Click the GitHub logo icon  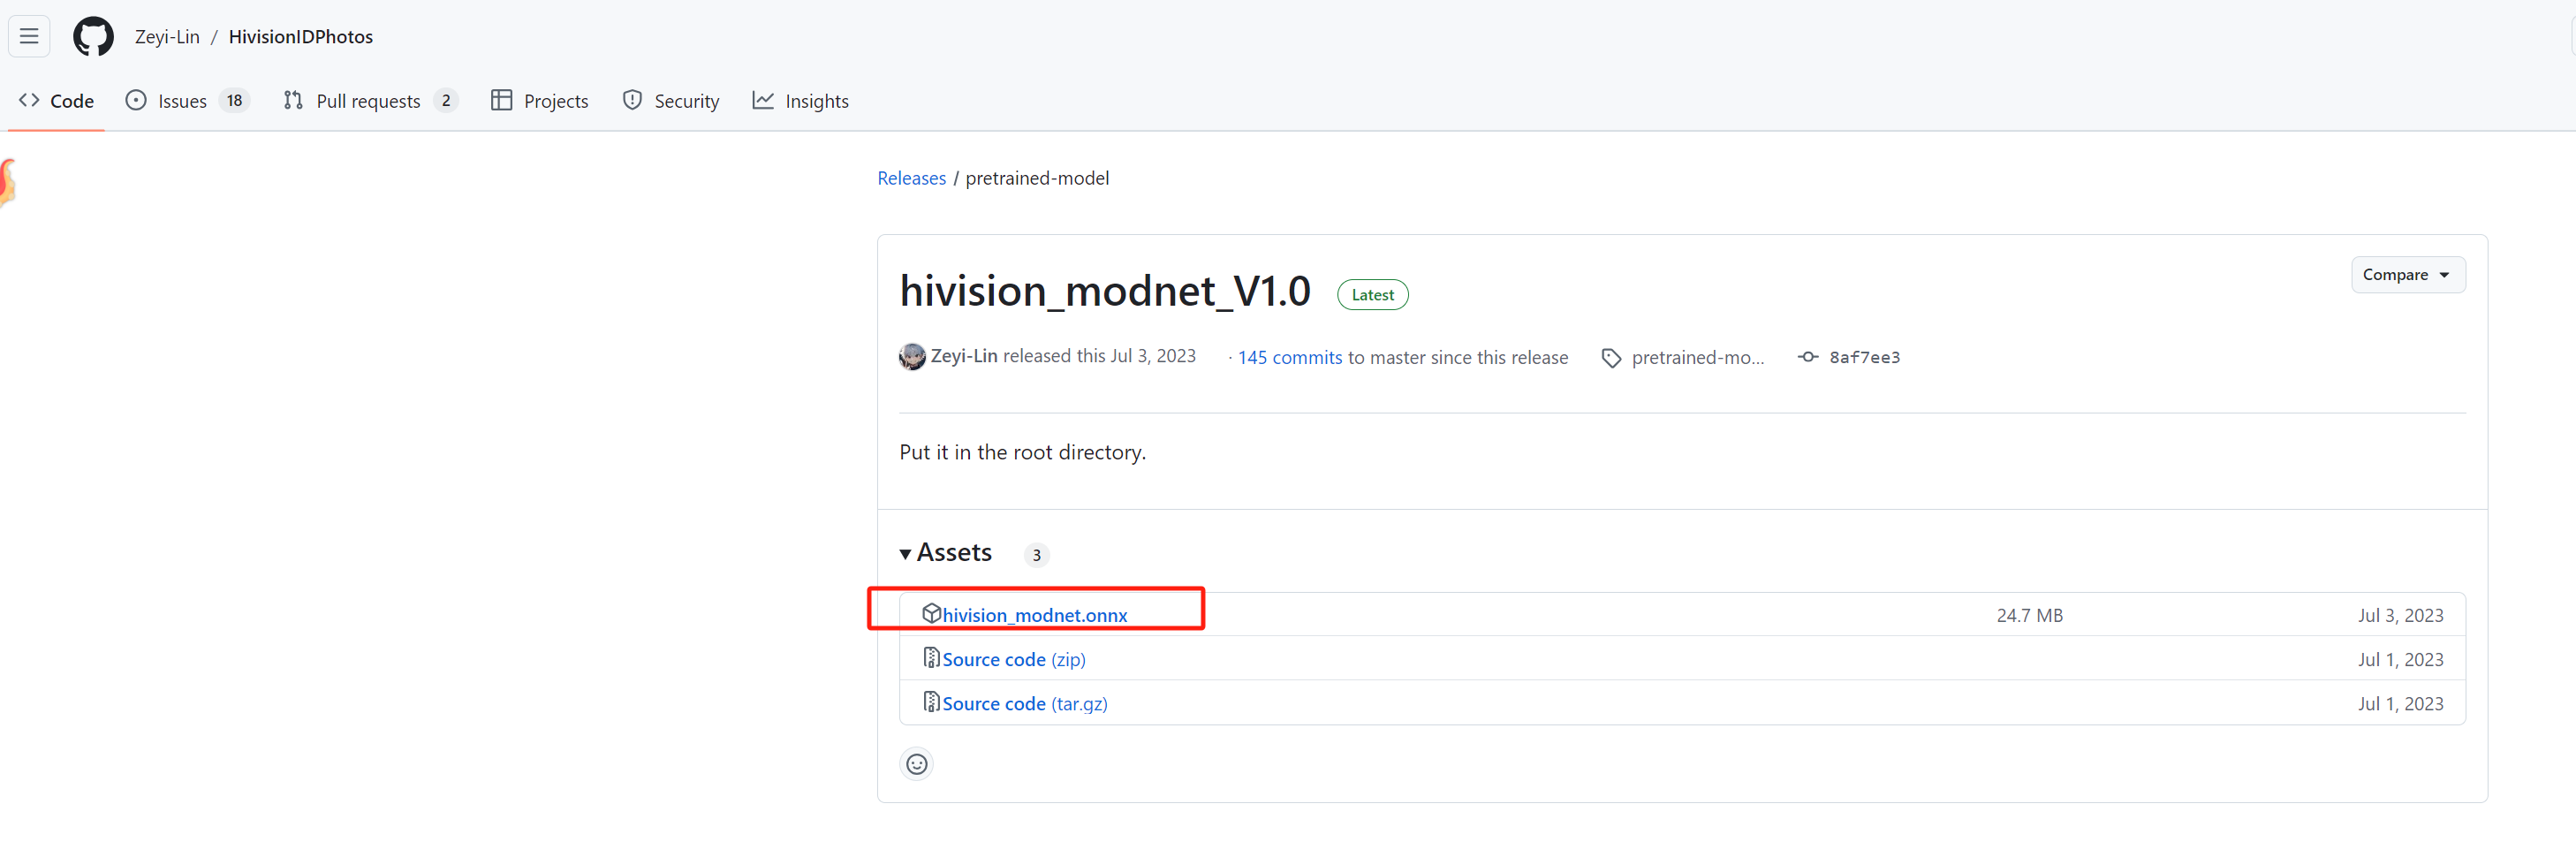pos(93,37)
